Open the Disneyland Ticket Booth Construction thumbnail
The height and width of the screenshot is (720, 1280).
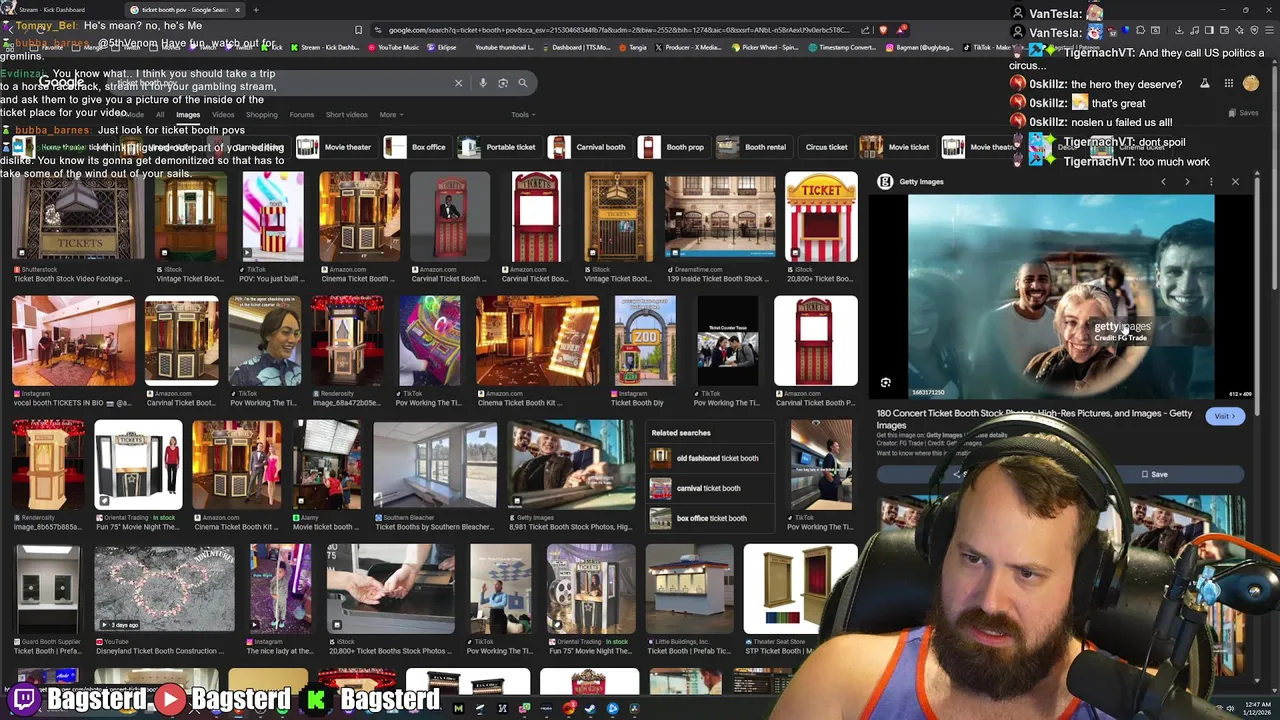coord(164,589)
